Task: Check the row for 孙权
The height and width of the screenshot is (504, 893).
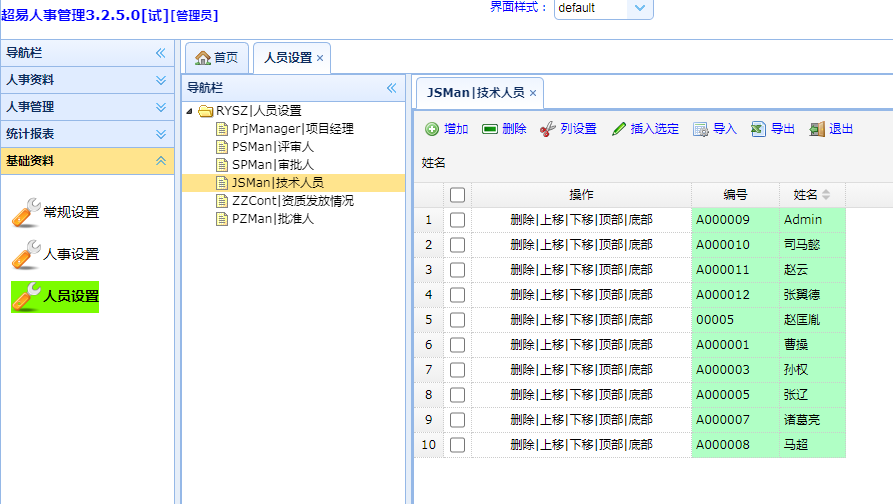Action: [x=457, y=370]
